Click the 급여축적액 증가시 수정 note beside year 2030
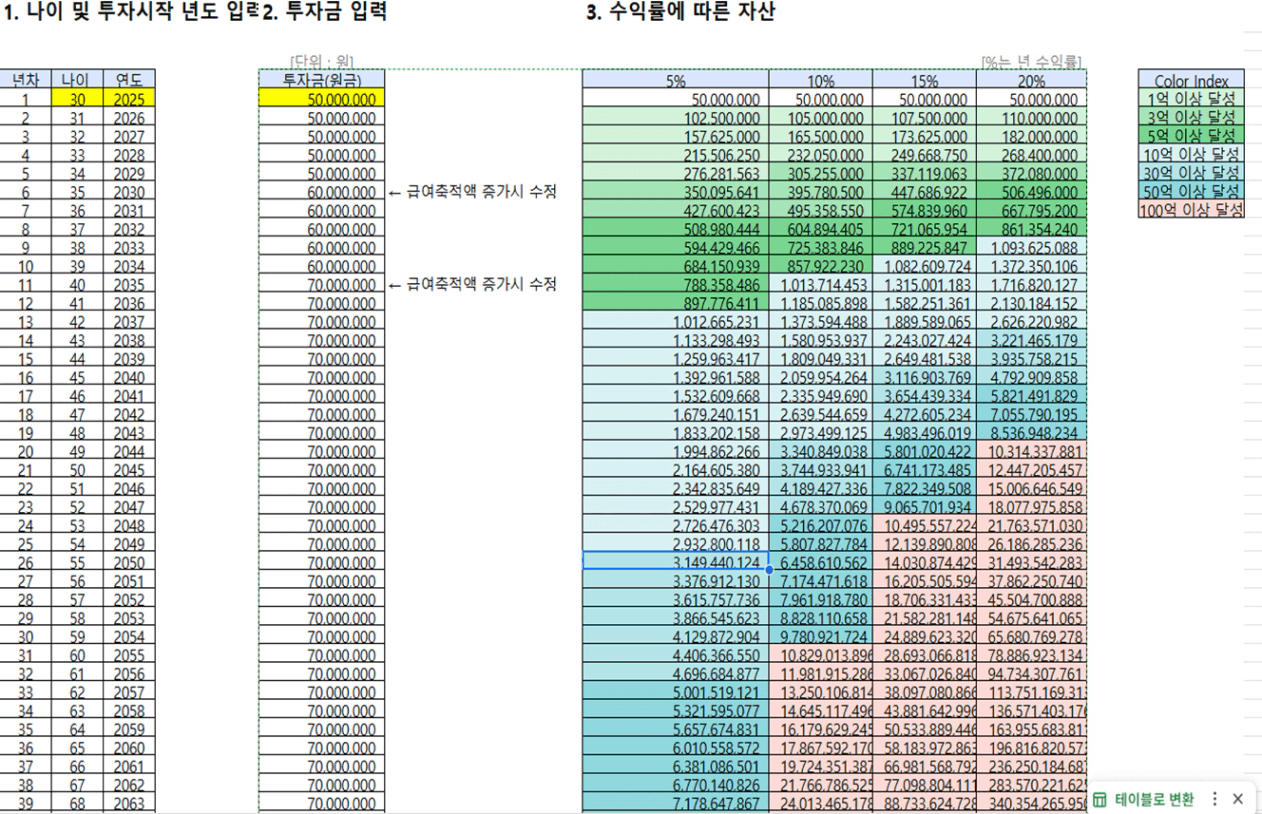The image size is (1262, 814). [472, 192]
